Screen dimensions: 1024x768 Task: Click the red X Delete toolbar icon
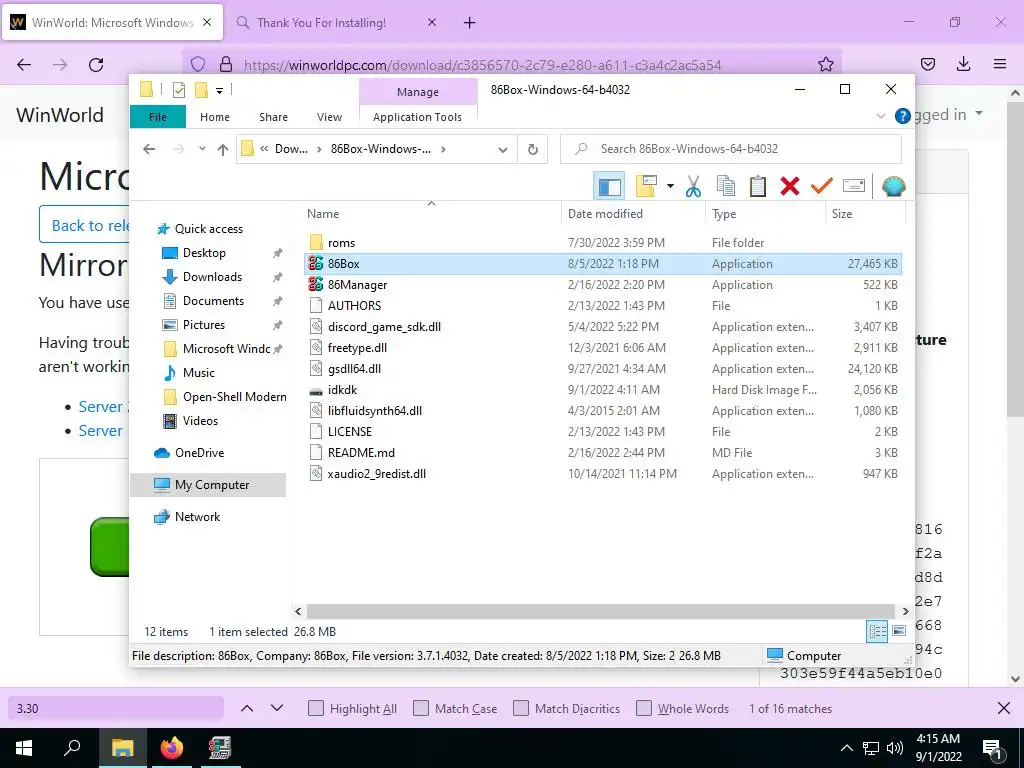coord(790,187)
